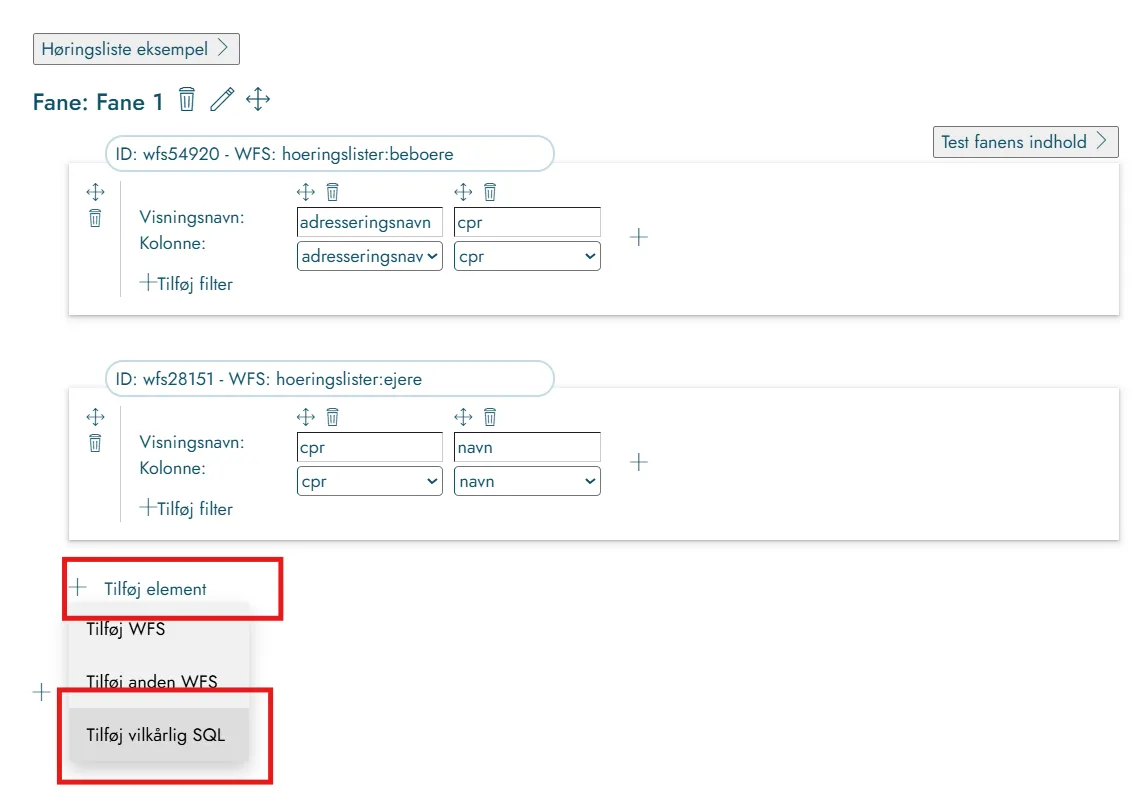Click the Tilføj element button
The width and height of the screenshot is (1147, 808).
coord(138,589)
